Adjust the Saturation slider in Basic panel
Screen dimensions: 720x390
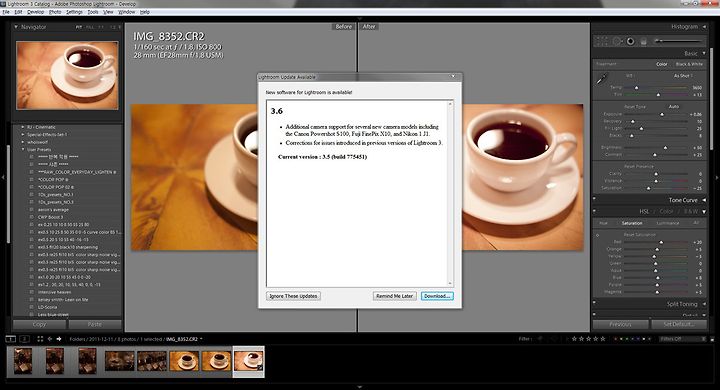pyautogui.click(x=648, y=188)
